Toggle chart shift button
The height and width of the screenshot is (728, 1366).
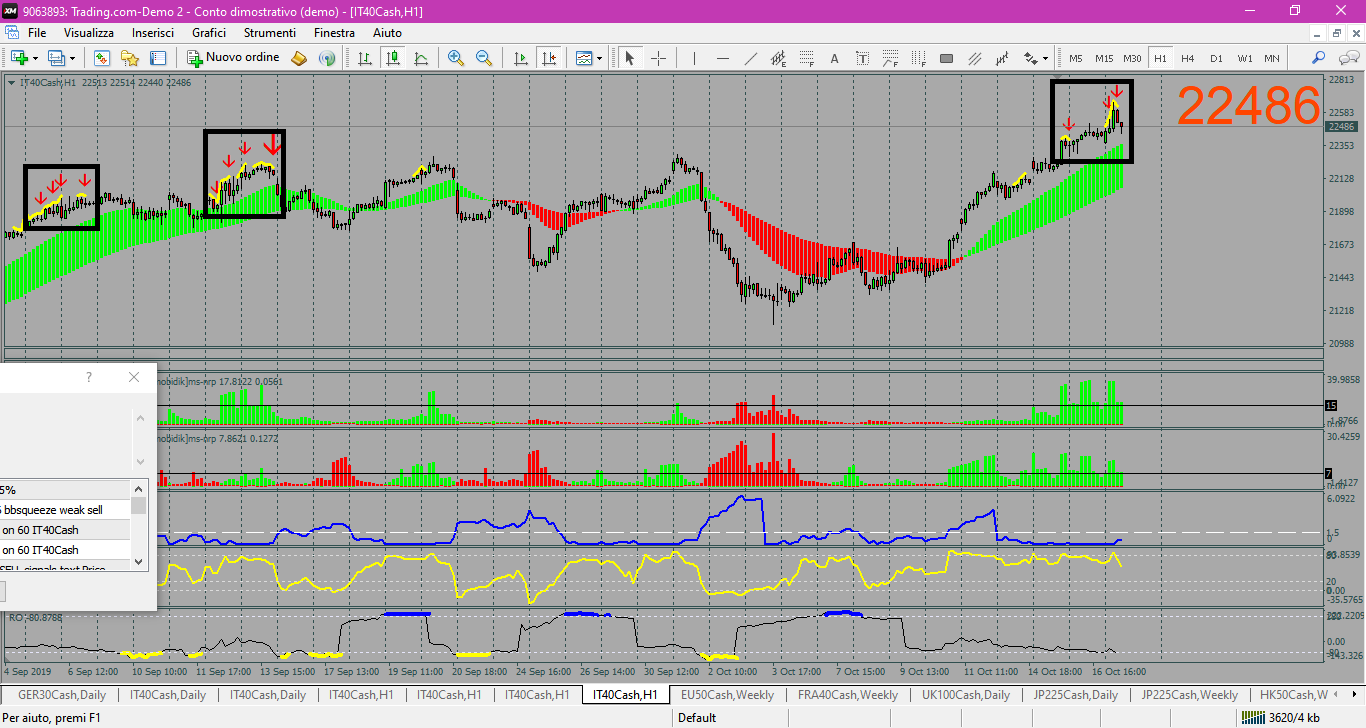548,58
